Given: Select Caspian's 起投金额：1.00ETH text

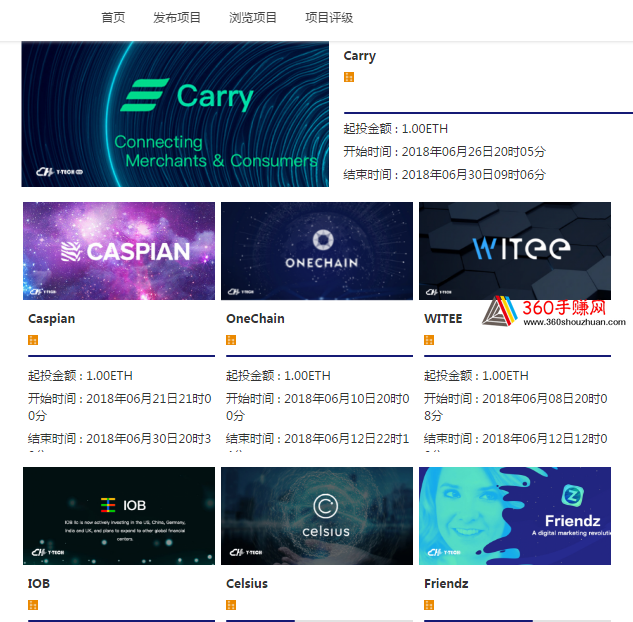Looking at the screenshot, I should 80,376.
